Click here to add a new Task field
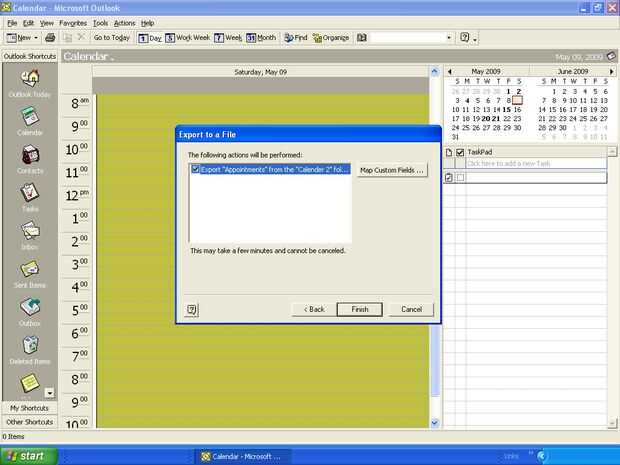Image resolution: width=620 pixels, height=465 pixels. (536, 163)
